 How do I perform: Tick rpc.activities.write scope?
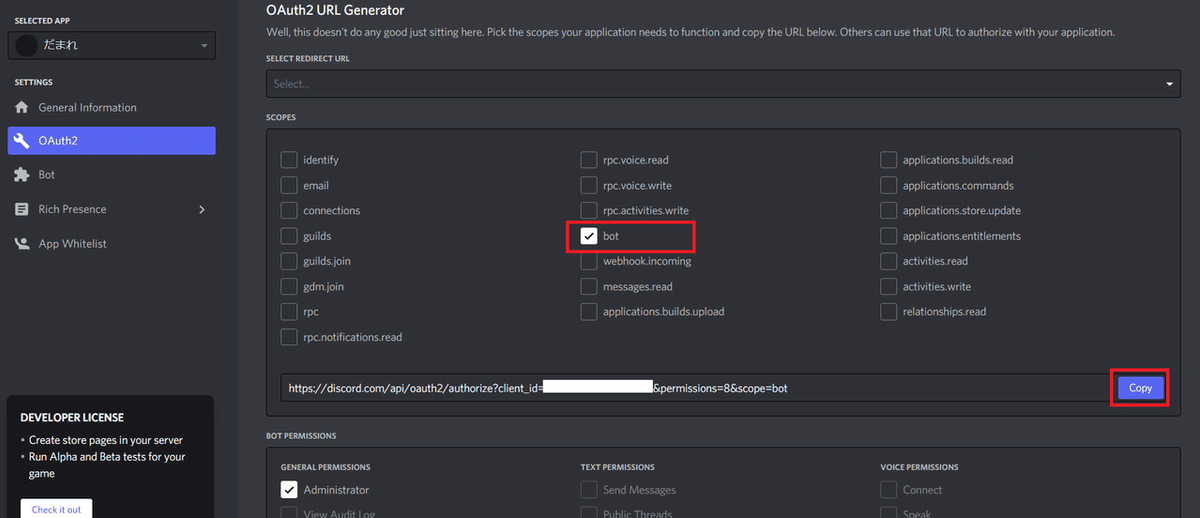point(589,211)
